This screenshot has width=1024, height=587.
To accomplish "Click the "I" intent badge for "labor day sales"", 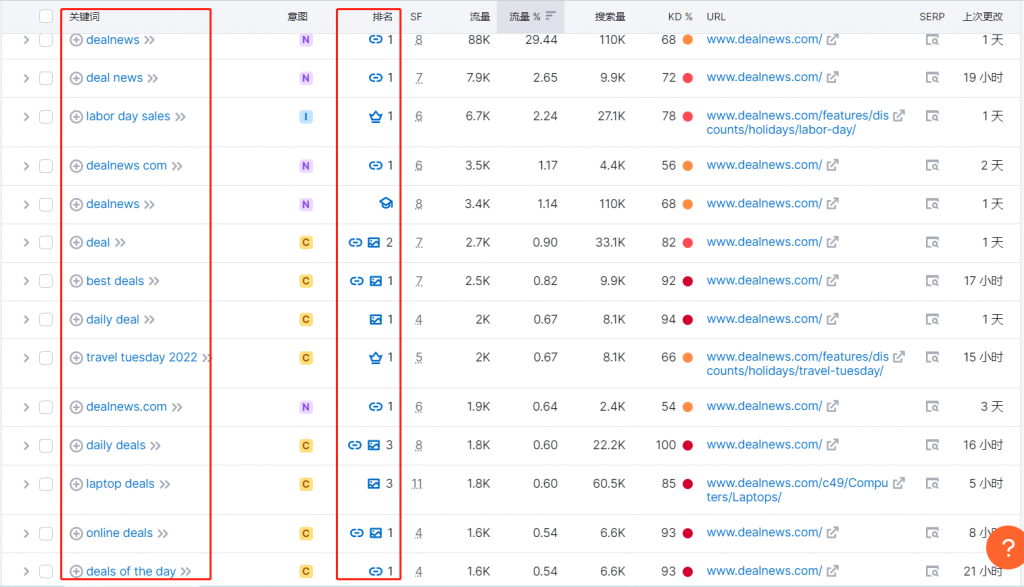I will (306, 117).
